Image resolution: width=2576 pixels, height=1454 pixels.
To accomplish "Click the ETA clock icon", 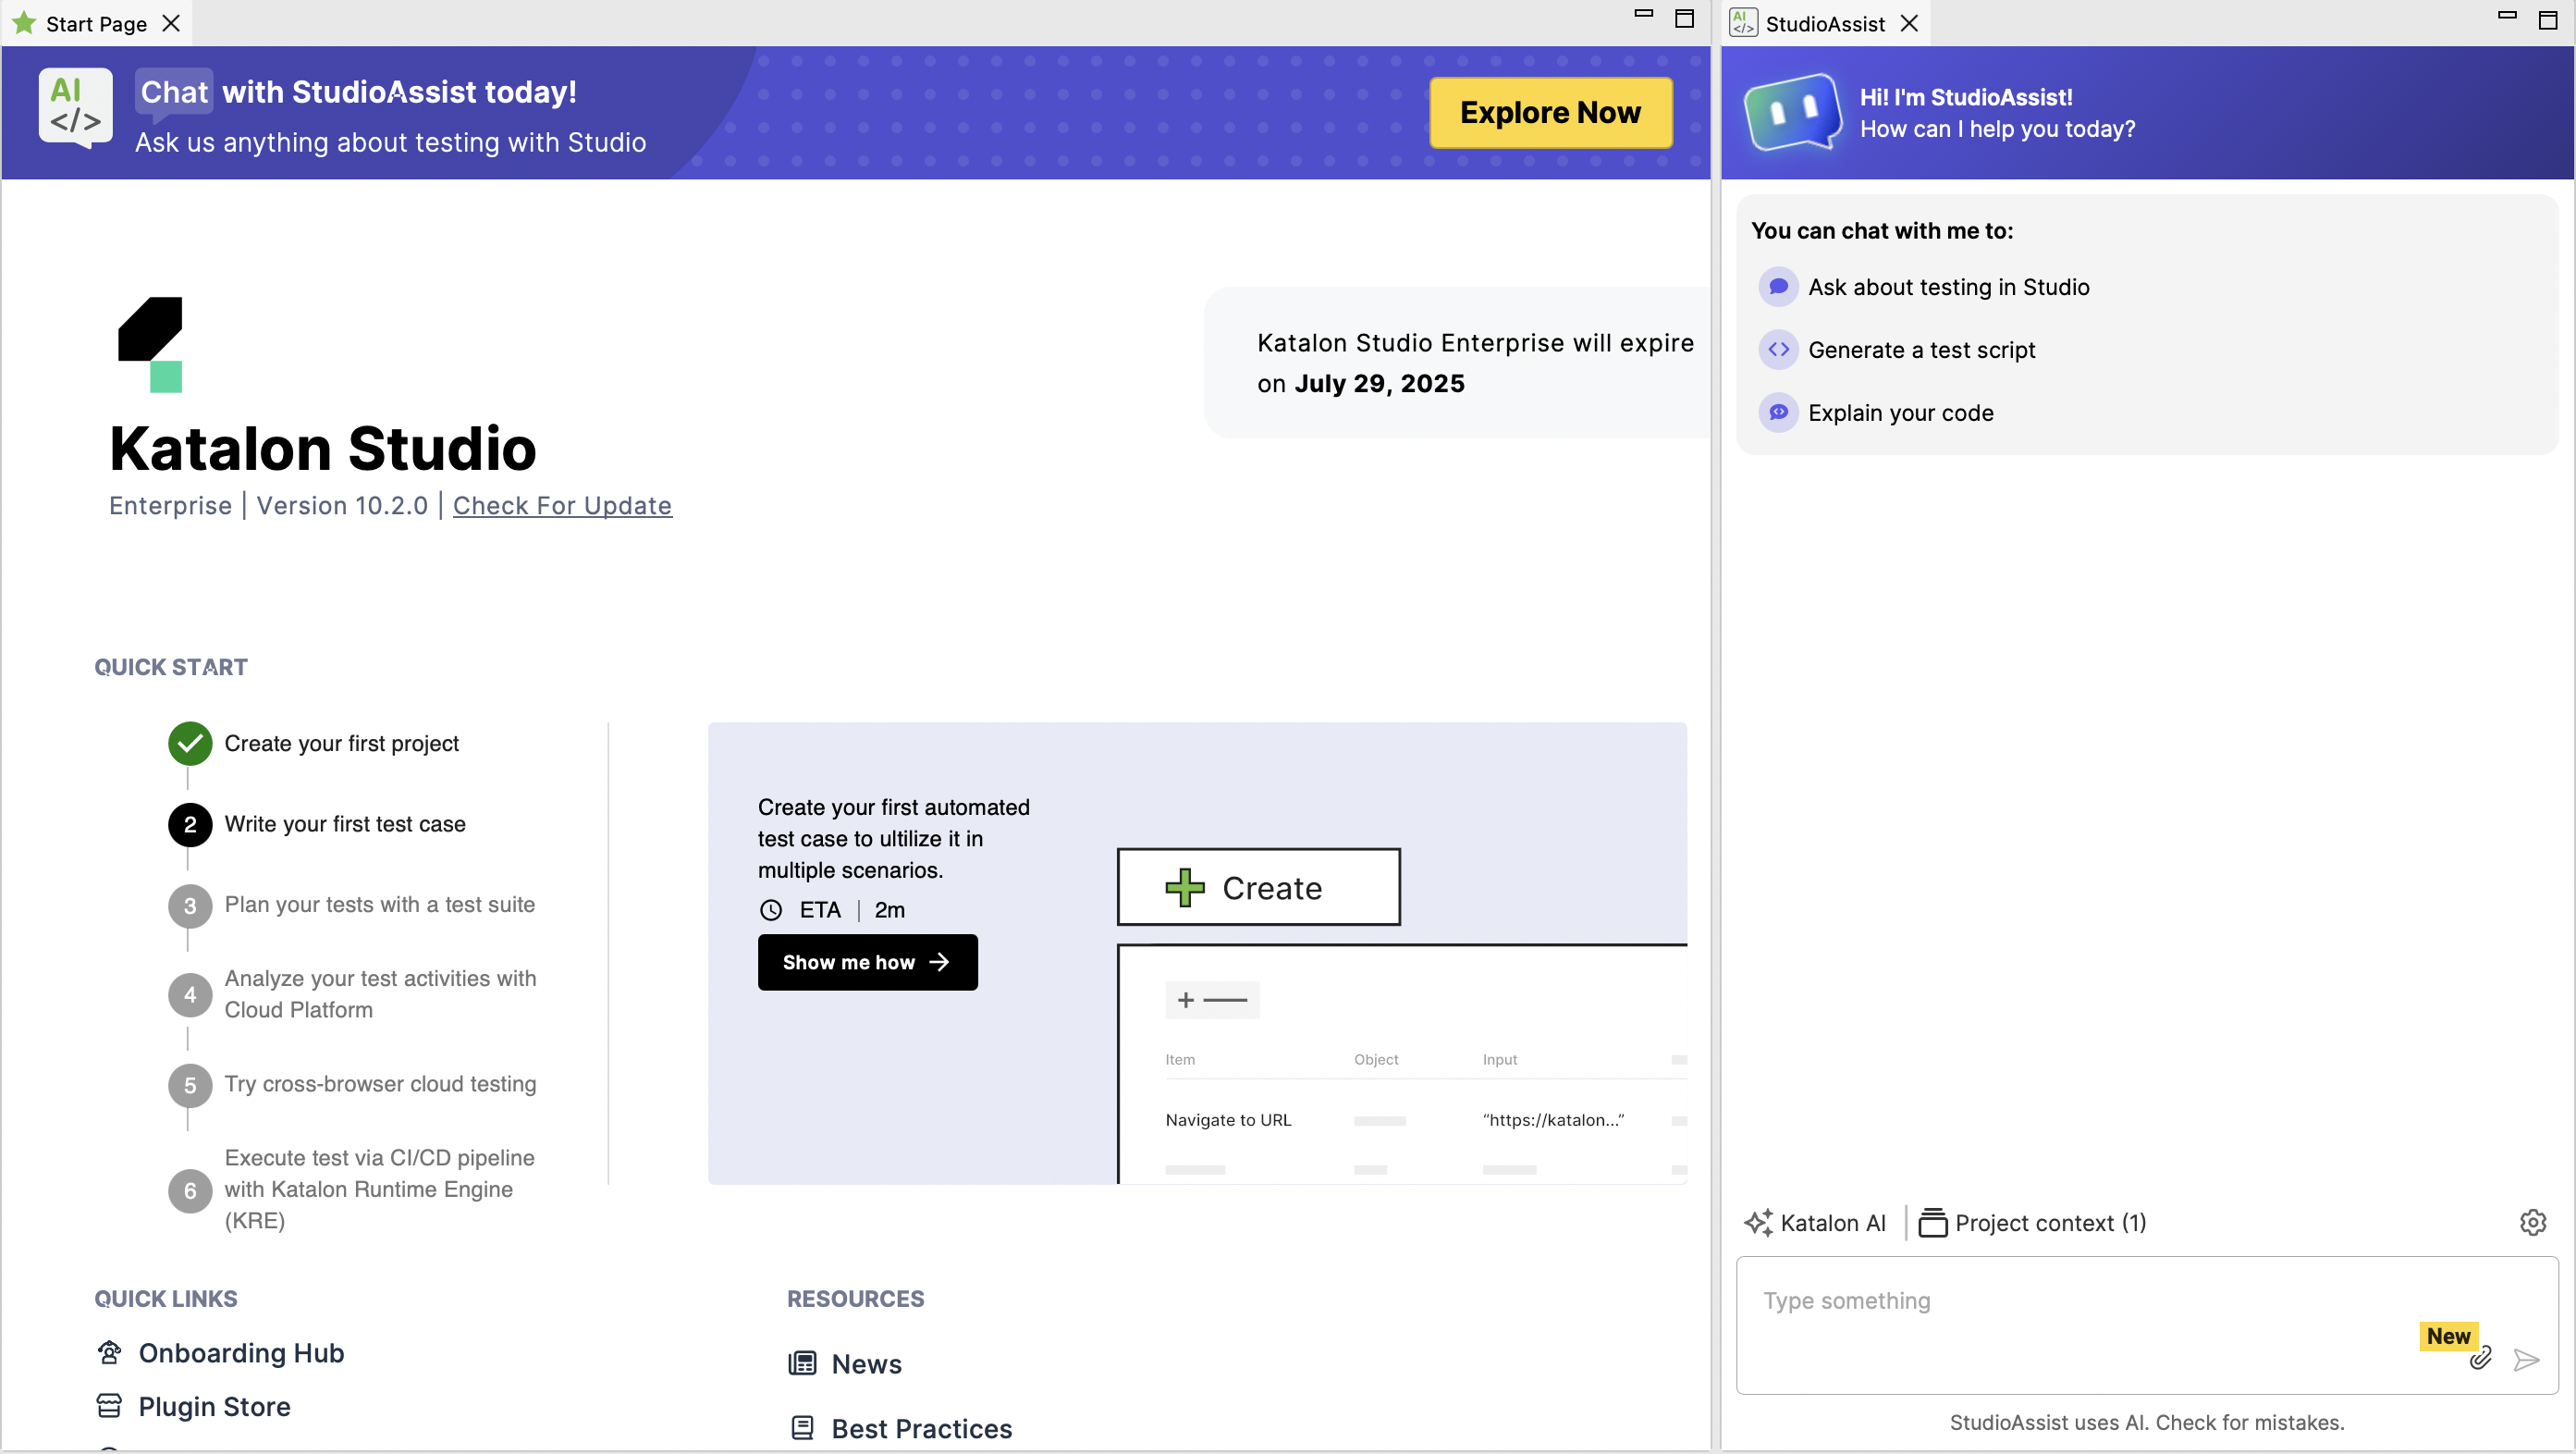I will tap(771, 910).
